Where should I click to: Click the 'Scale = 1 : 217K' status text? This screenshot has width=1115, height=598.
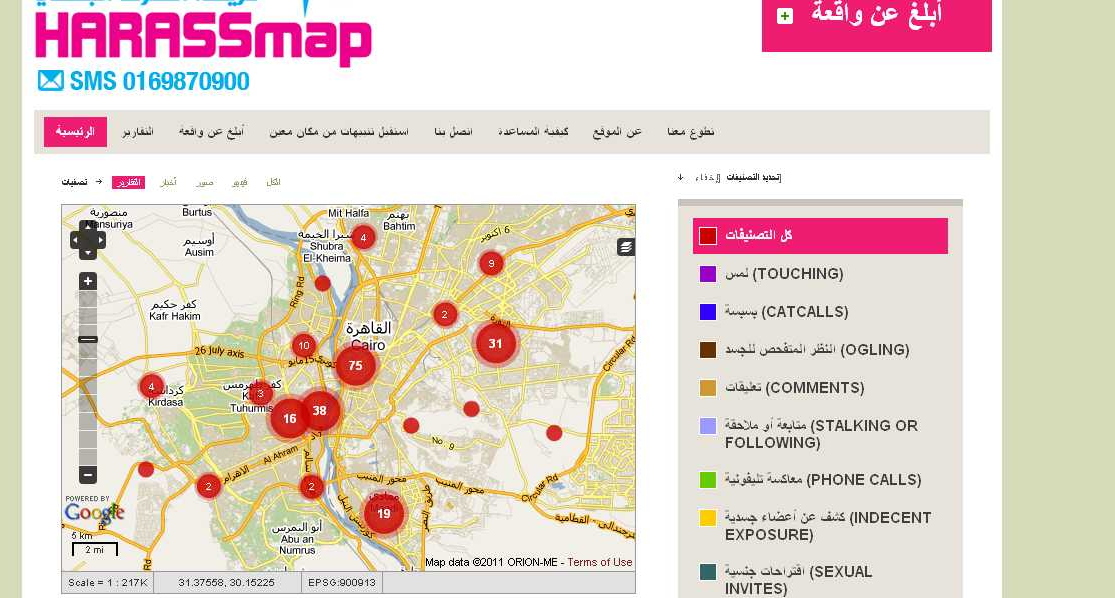(x=107, y=582)
